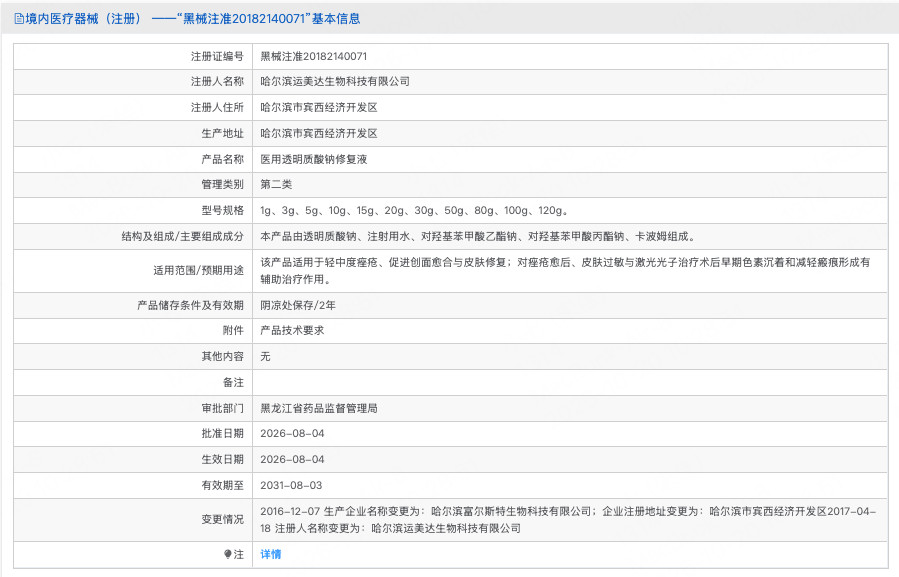Click change history text starting 2016-12-07
This screenshot has height=577, width=899.
568,520
